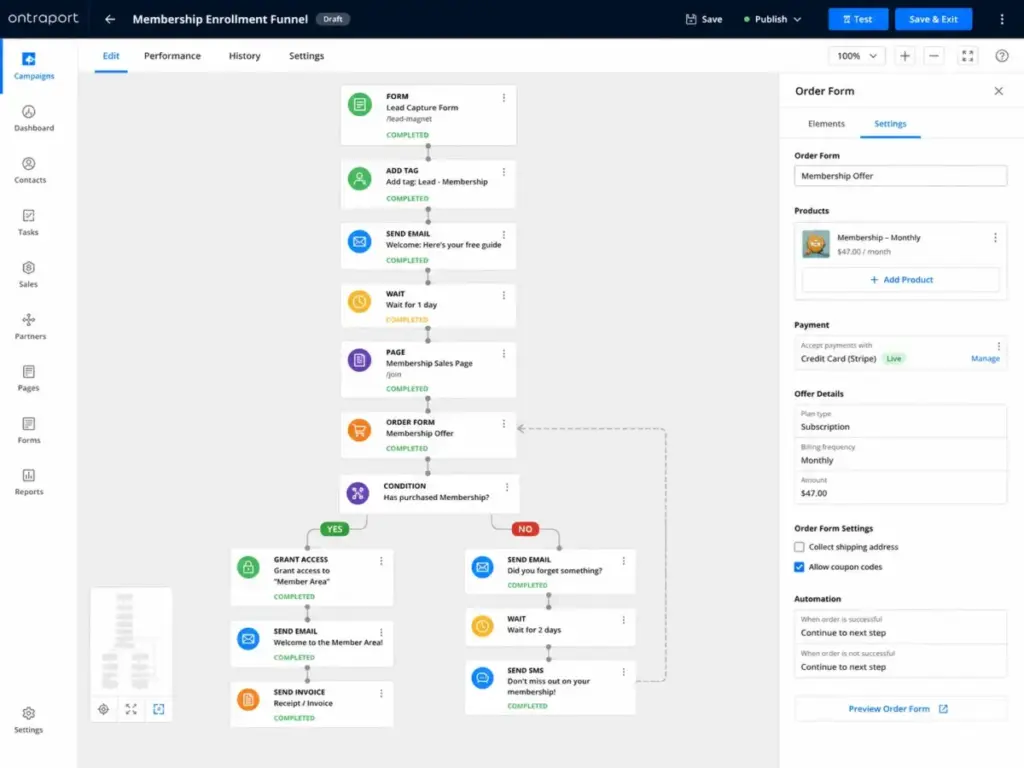This screenshot has width=1024, height=768.
Task: Open Reports in the sidebar
Action: [x=29, y=482]
